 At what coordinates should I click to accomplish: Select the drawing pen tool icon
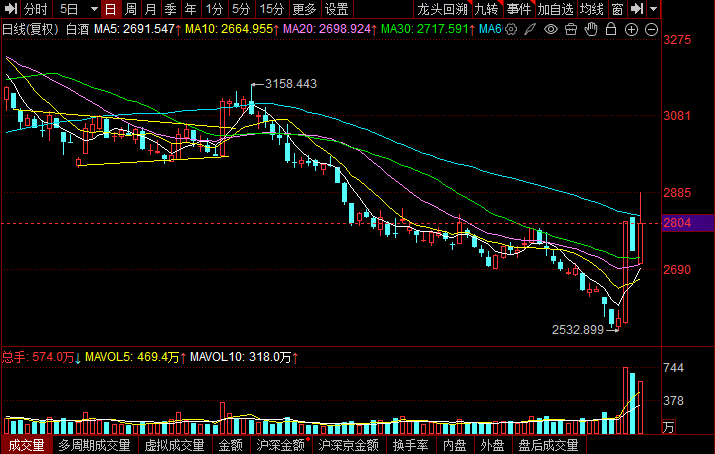click(530, 30)
